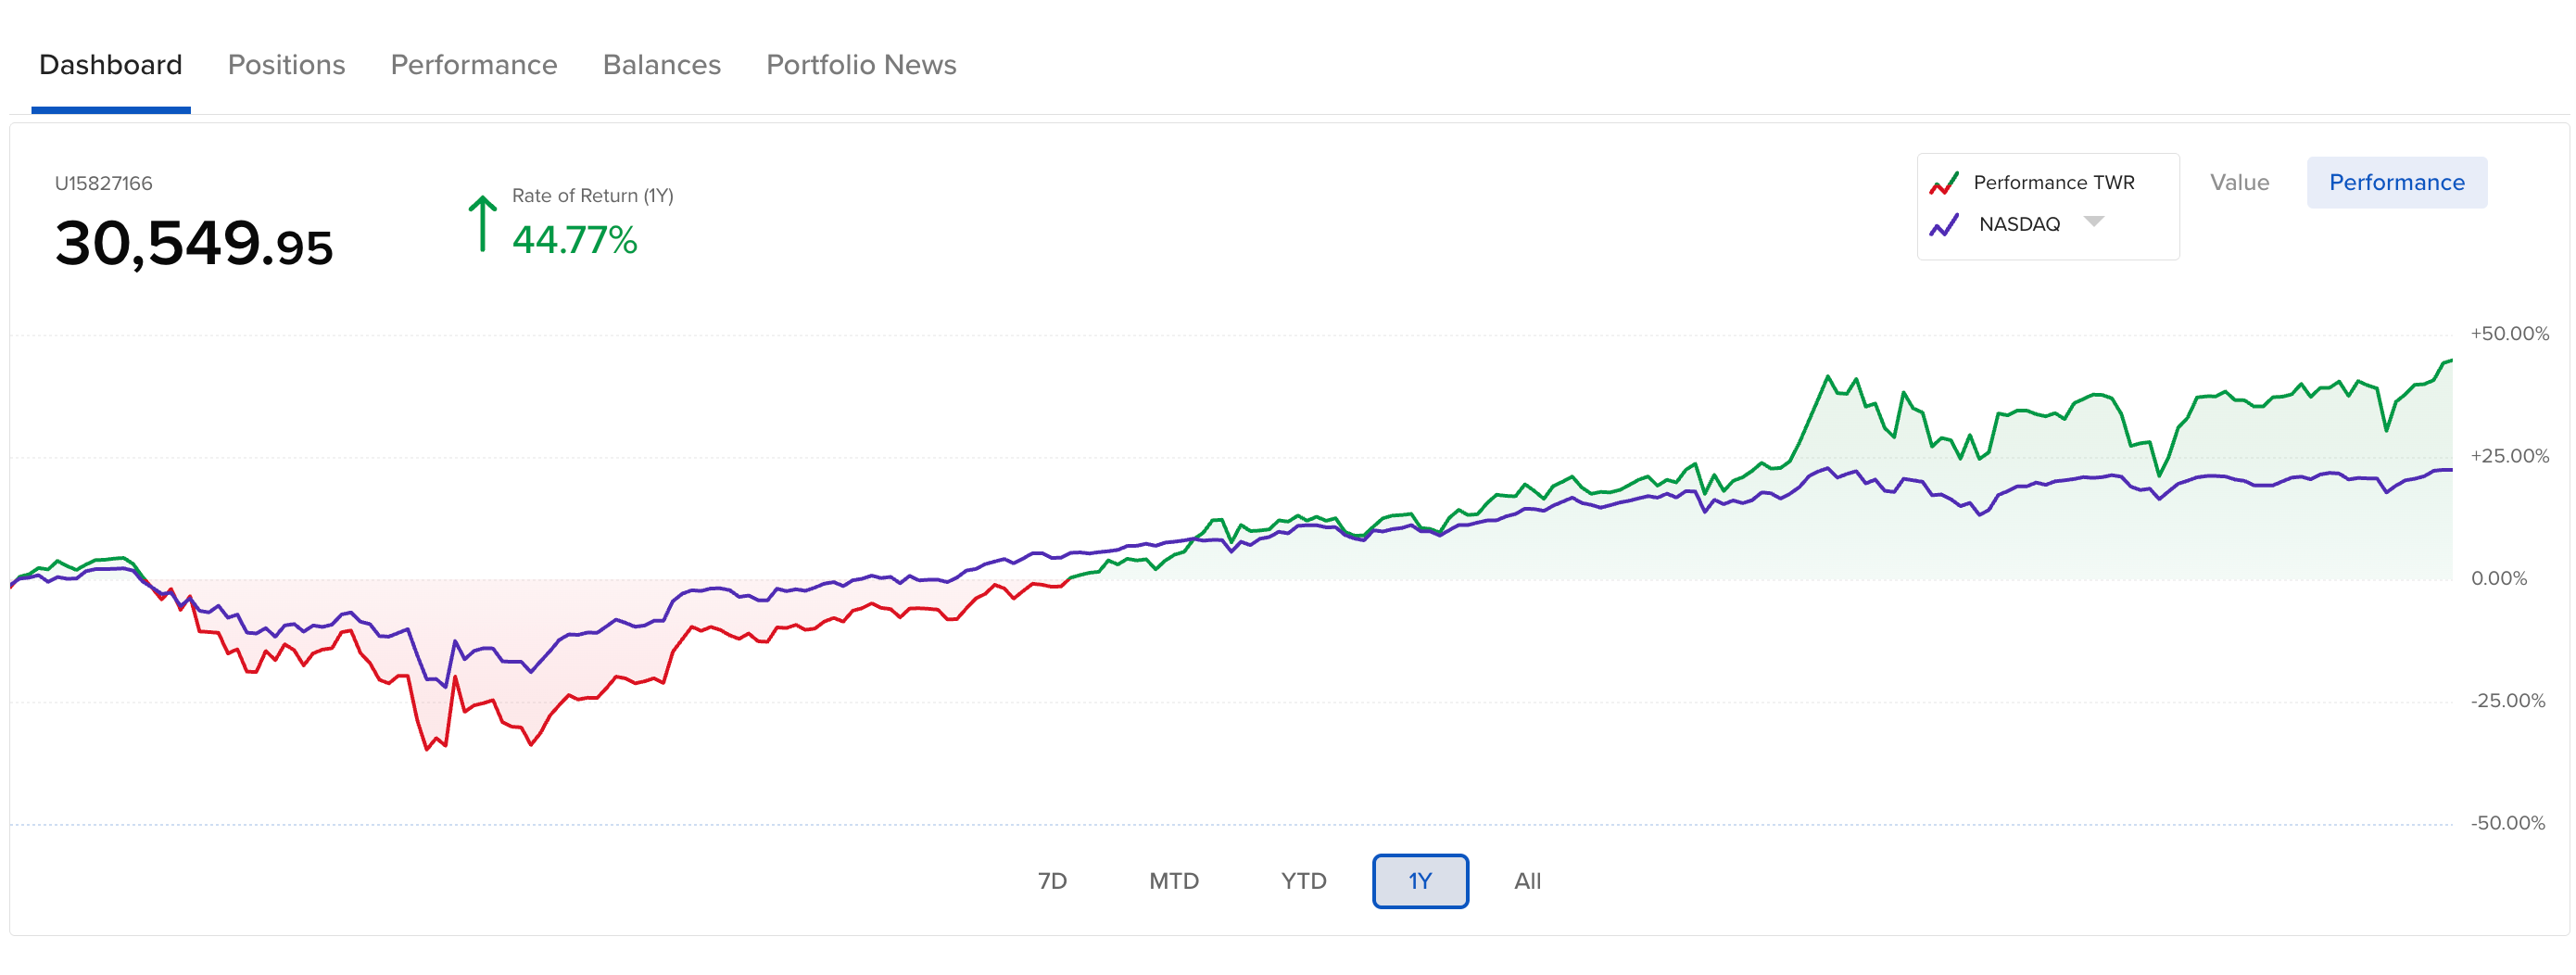2576x975 pixels.
Task: Open the Performance tab in navigation
Action: pyautogui.click(x=473, y=65)
